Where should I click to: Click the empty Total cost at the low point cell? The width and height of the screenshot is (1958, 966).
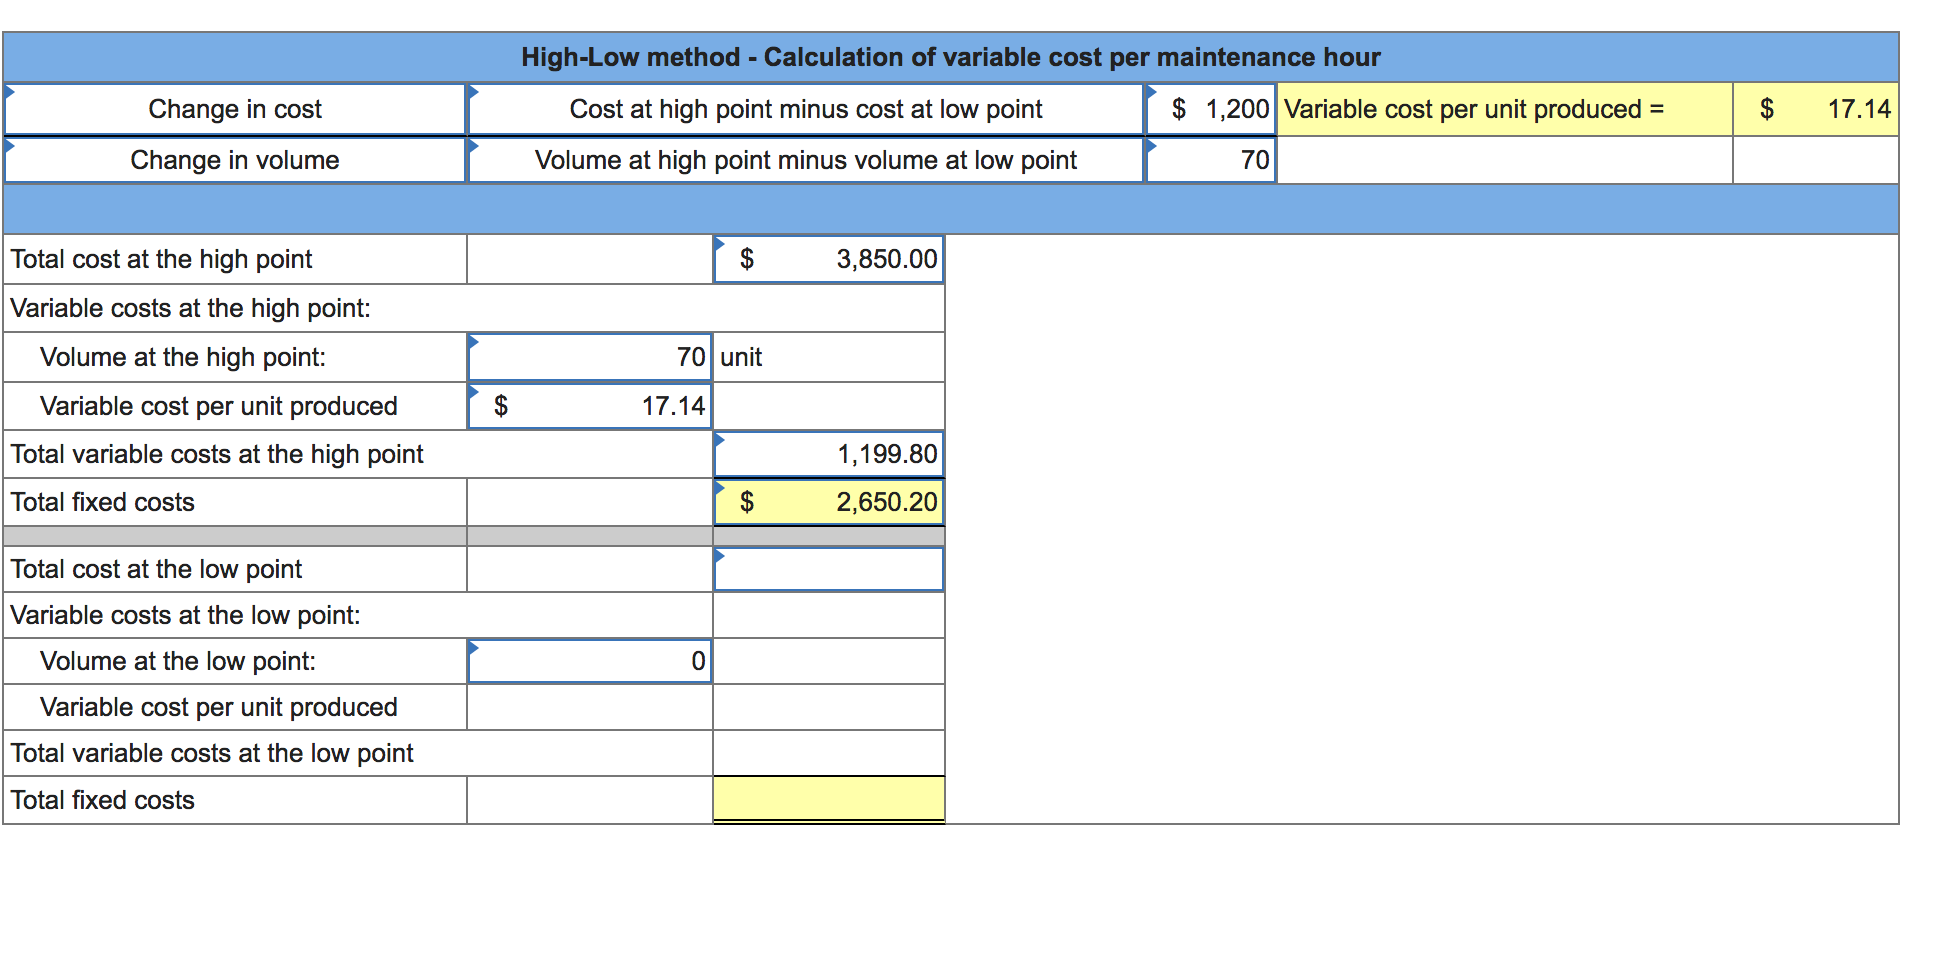(828, 568)
